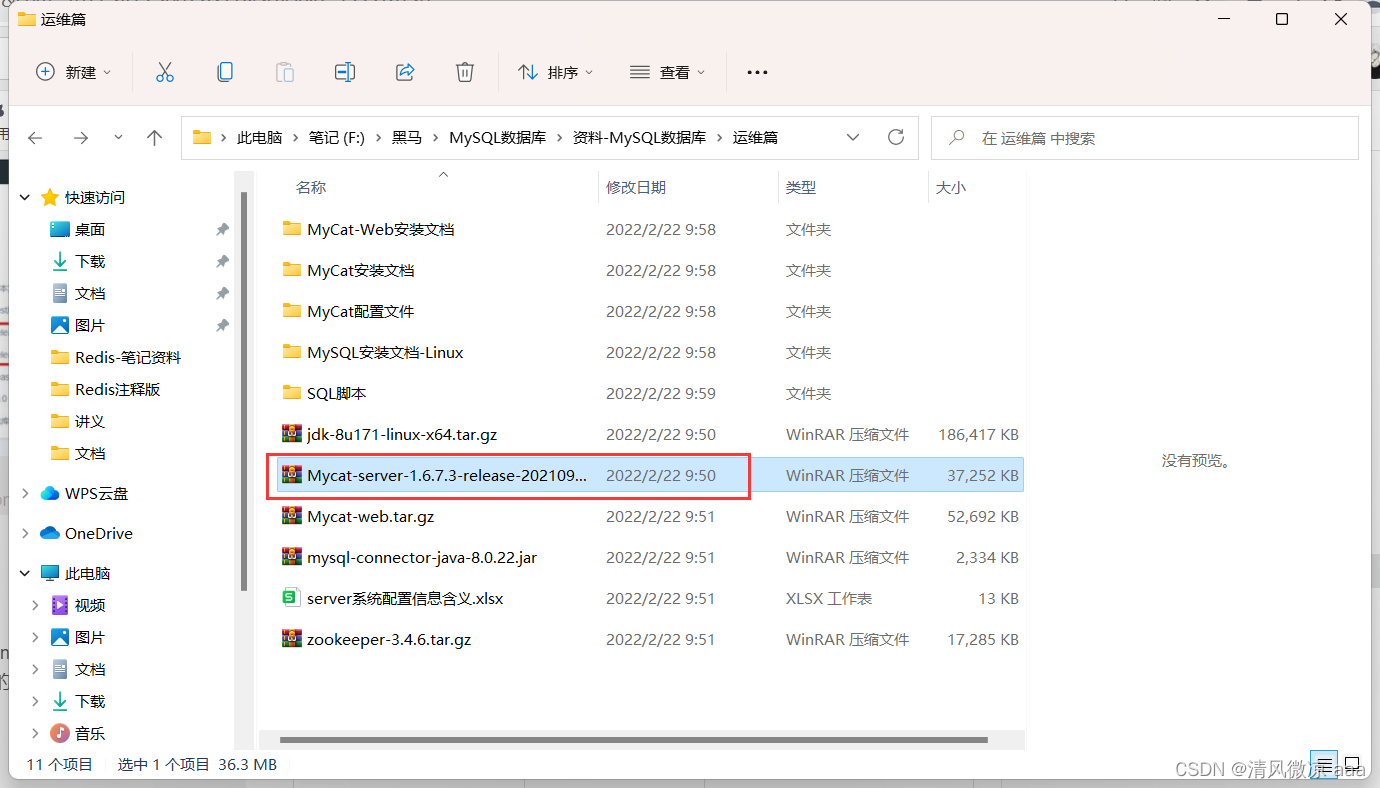Click the Mycat-web.tar.gz archive icon
The height and width of the screenshot is (788, 1380).
coord(292,516)
